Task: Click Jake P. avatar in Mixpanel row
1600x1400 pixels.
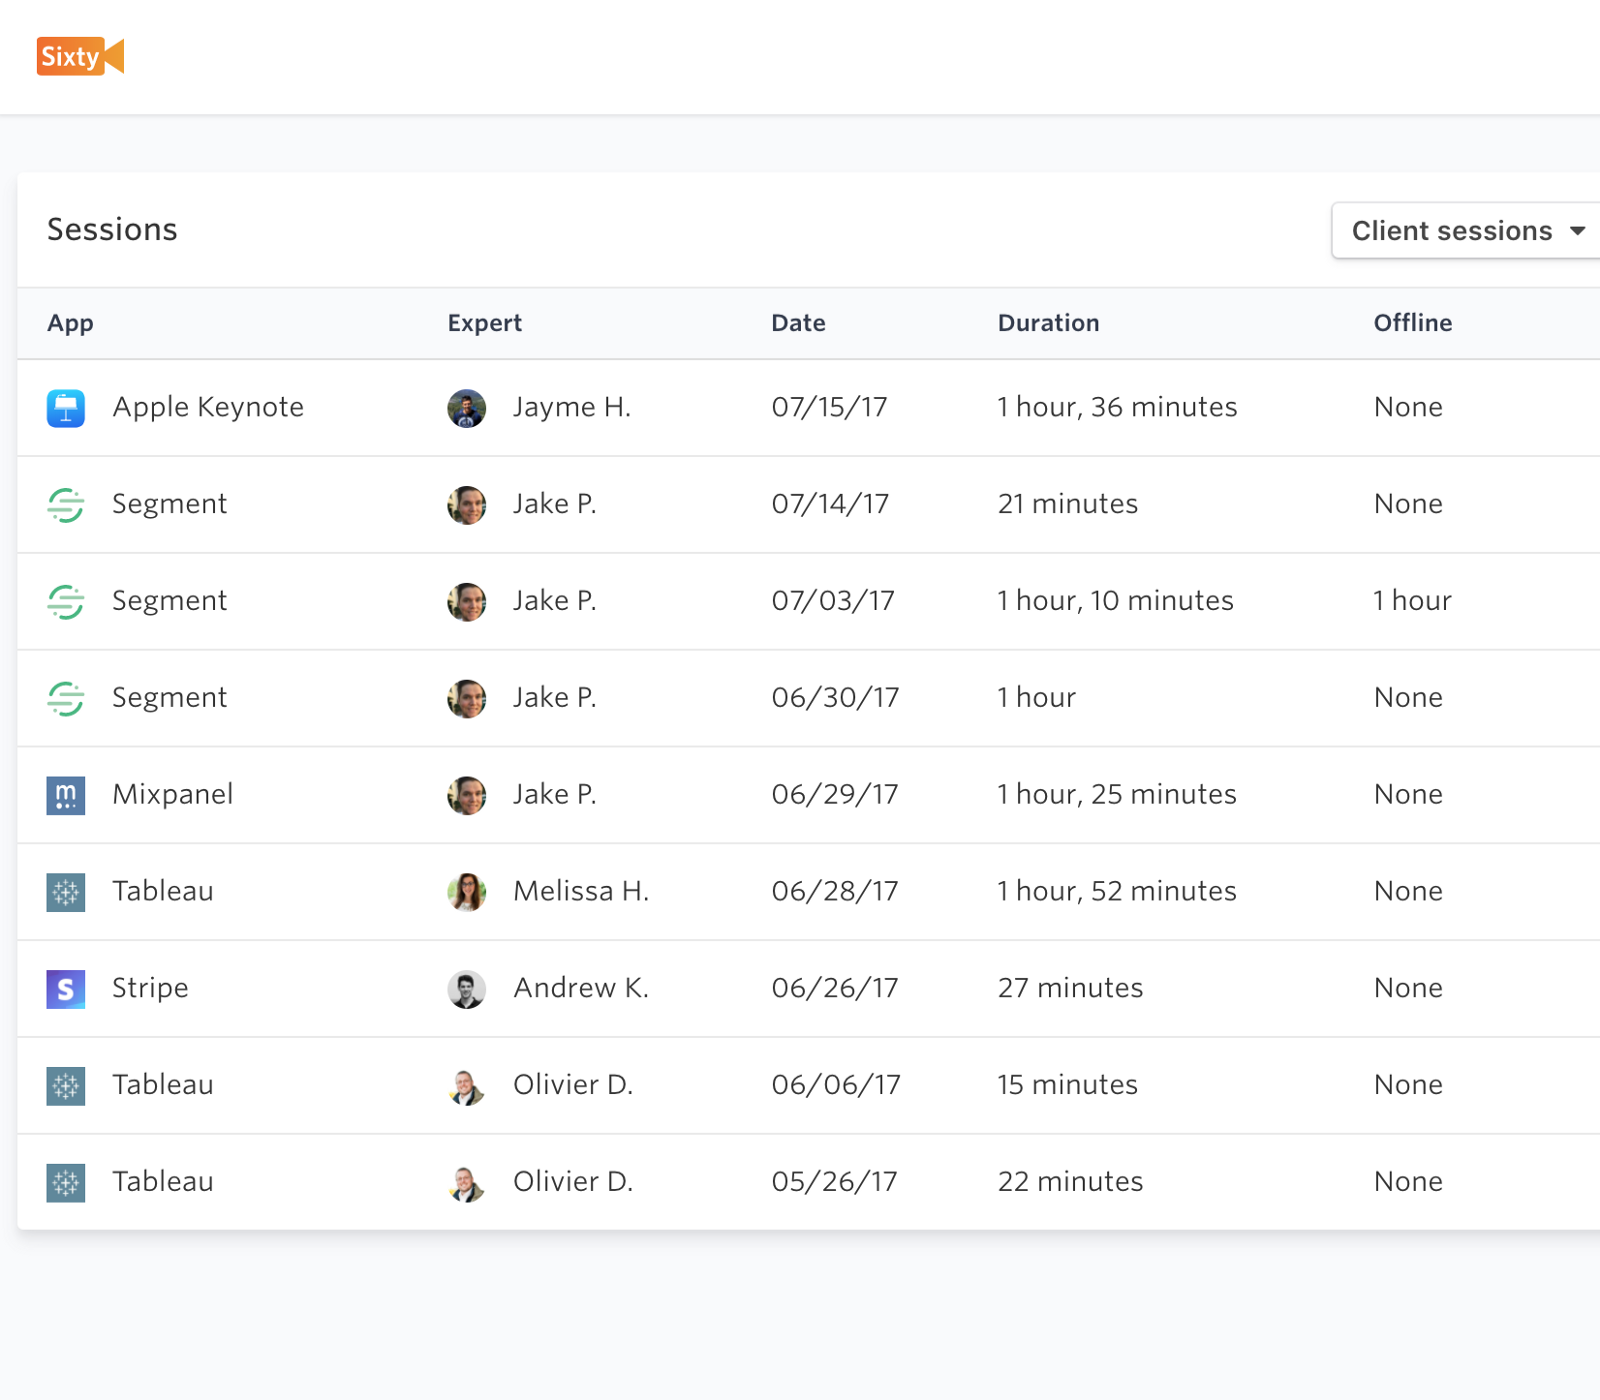Action: [x=467, y=795]
